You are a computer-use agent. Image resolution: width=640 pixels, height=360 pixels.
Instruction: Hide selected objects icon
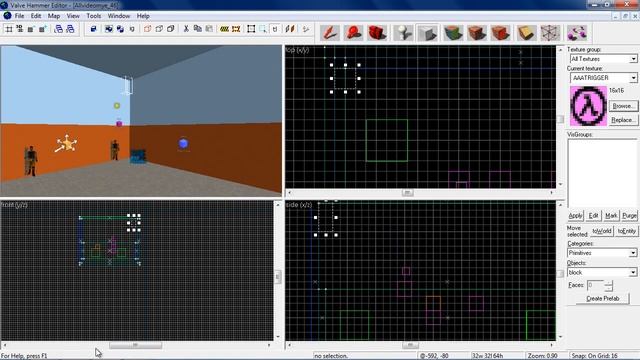147,29
